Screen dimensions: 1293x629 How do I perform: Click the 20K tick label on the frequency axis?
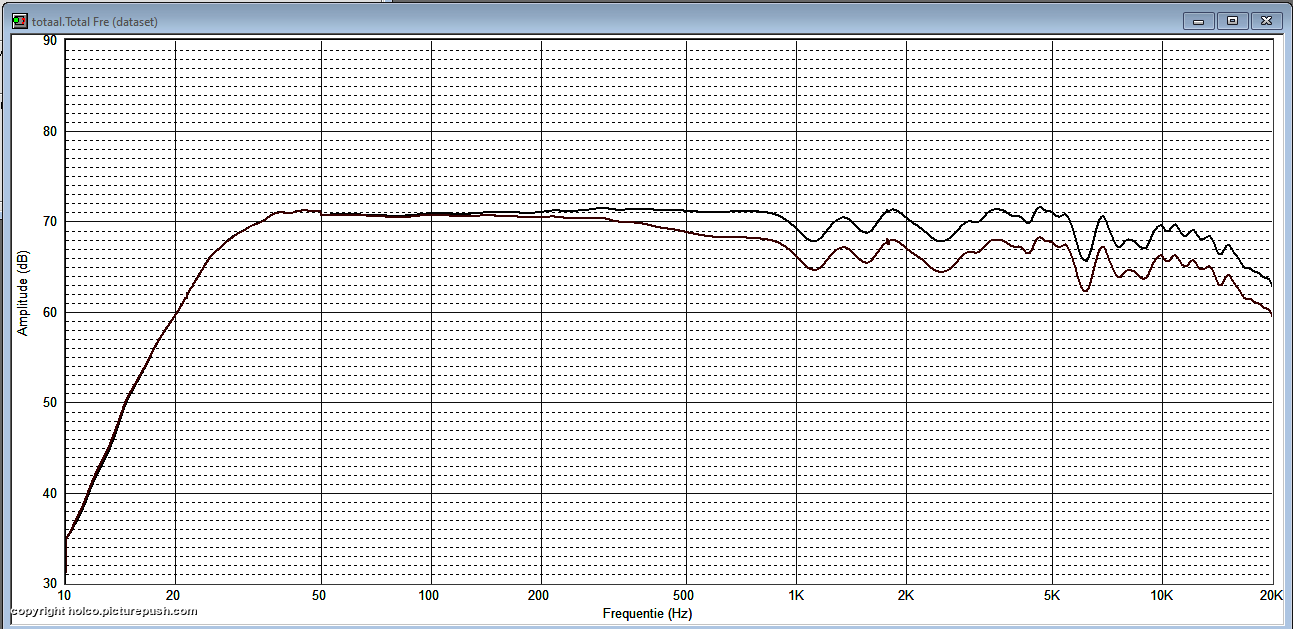1270,595
